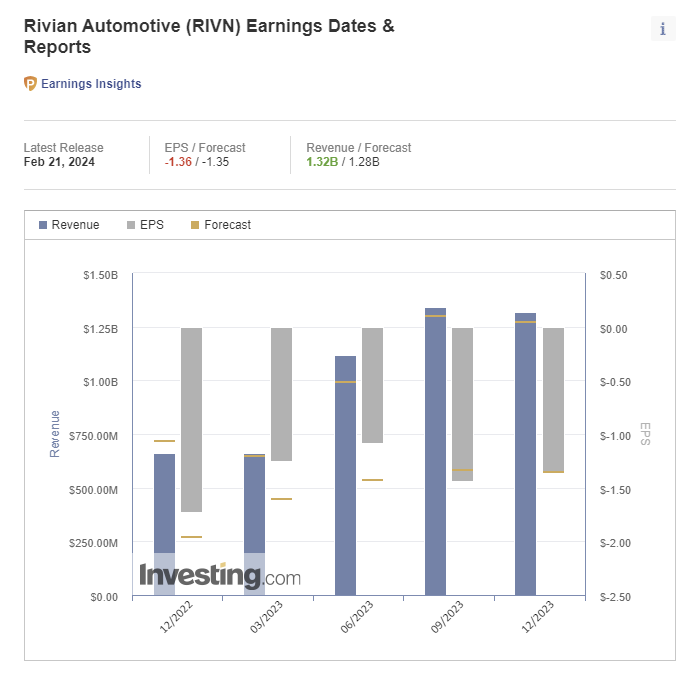Image resolution: width=696 pixels, height=674 pixels.
Task: Click the 03/2023 EPS forecast marker
Action: tap(281, 499)
